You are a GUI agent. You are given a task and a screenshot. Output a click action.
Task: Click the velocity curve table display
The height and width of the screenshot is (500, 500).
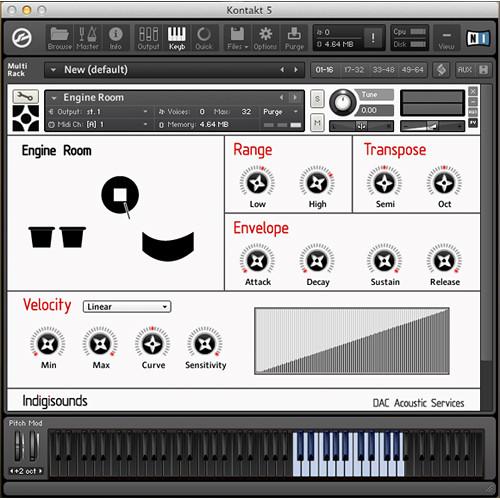[352, 341]
